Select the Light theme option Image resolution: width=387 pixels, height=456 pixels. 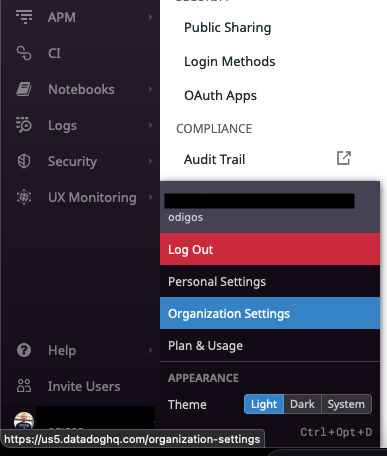[264, 404]
